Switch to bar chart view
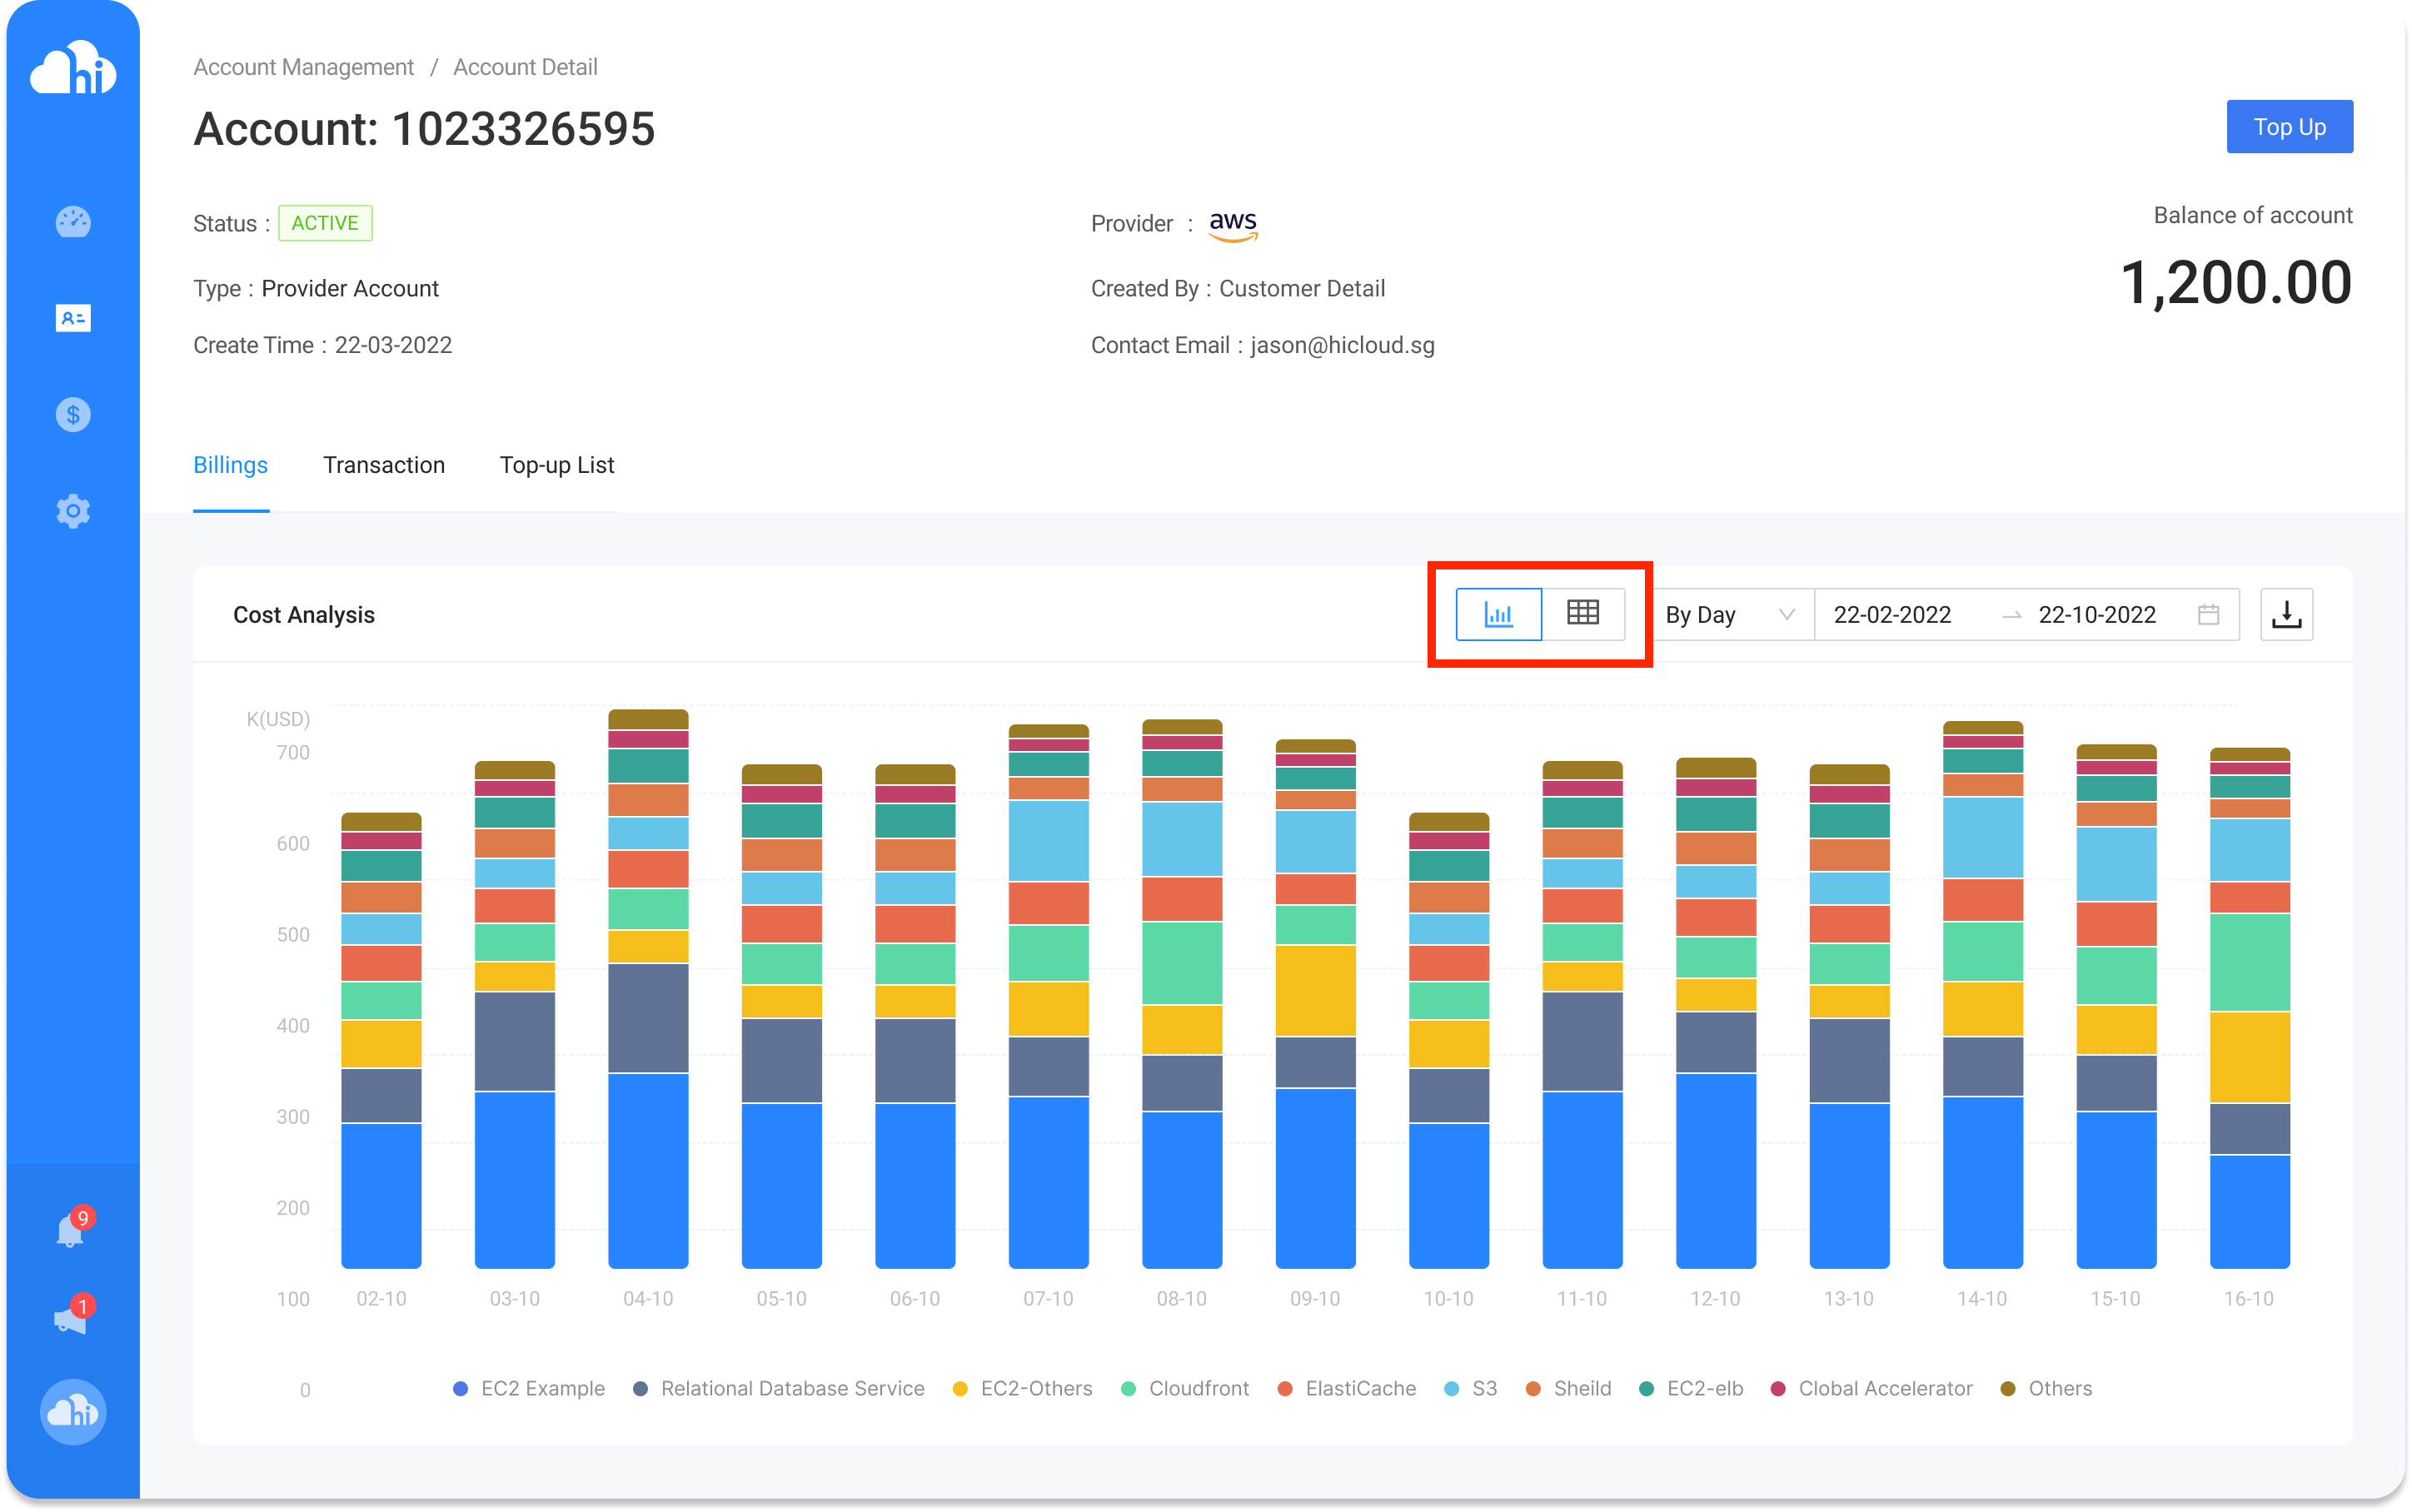Viewport: 2412px width, 1512px height. (x=1498, y=614)
